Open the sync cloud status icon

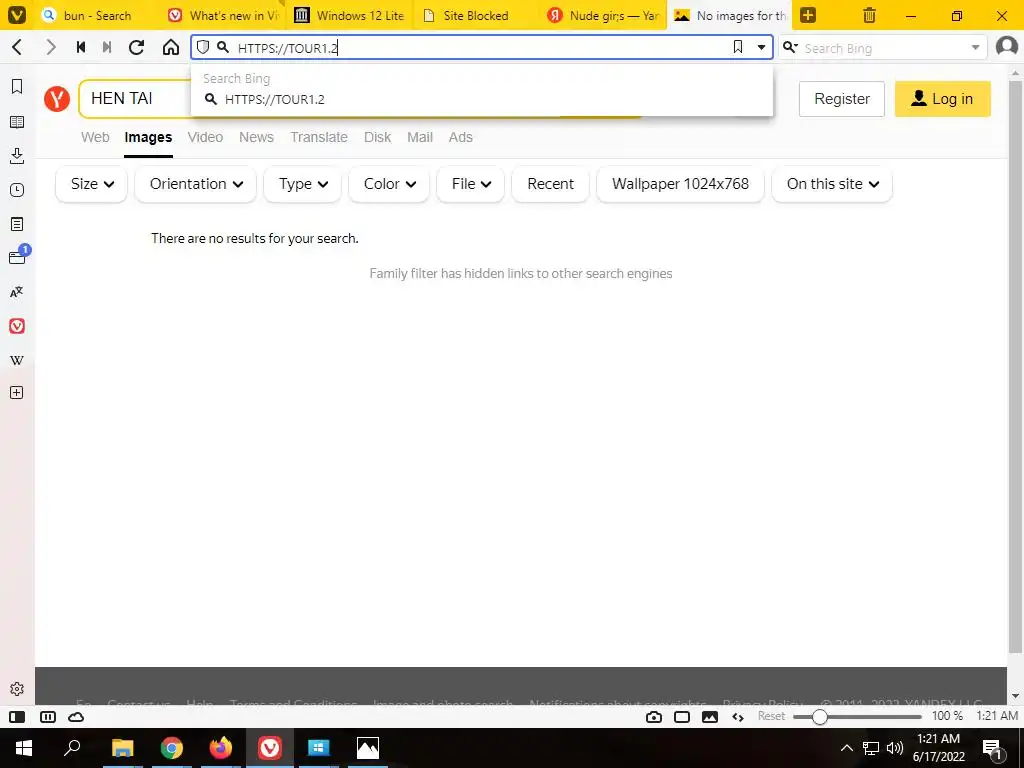click(76, 717)
